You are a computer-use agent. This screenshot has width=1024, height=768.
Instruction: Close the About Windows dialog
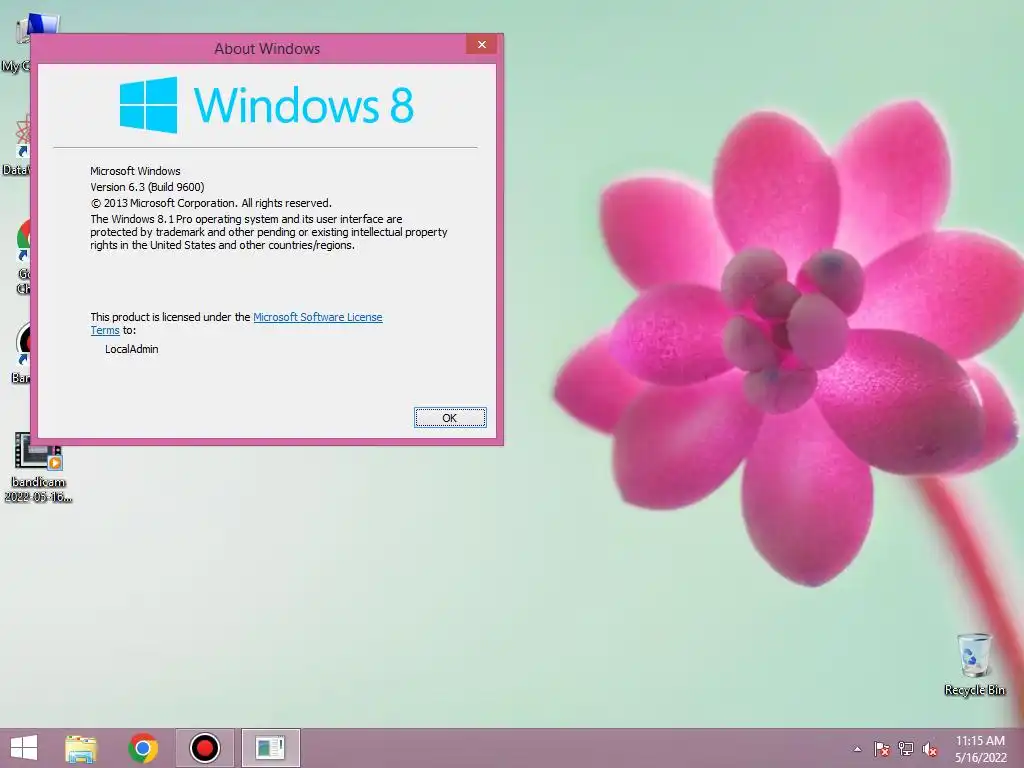pos(481,44)
